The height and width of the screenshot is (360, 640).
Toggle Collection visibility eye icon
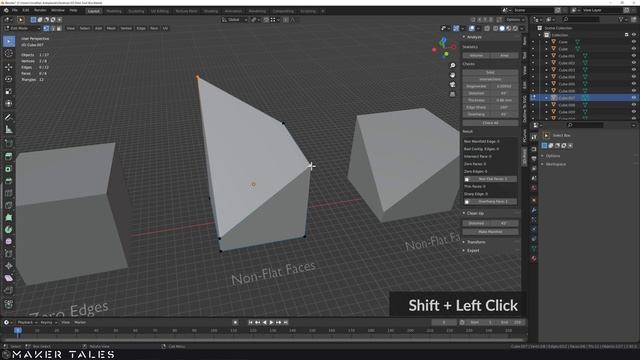click(x=634, y=35)
